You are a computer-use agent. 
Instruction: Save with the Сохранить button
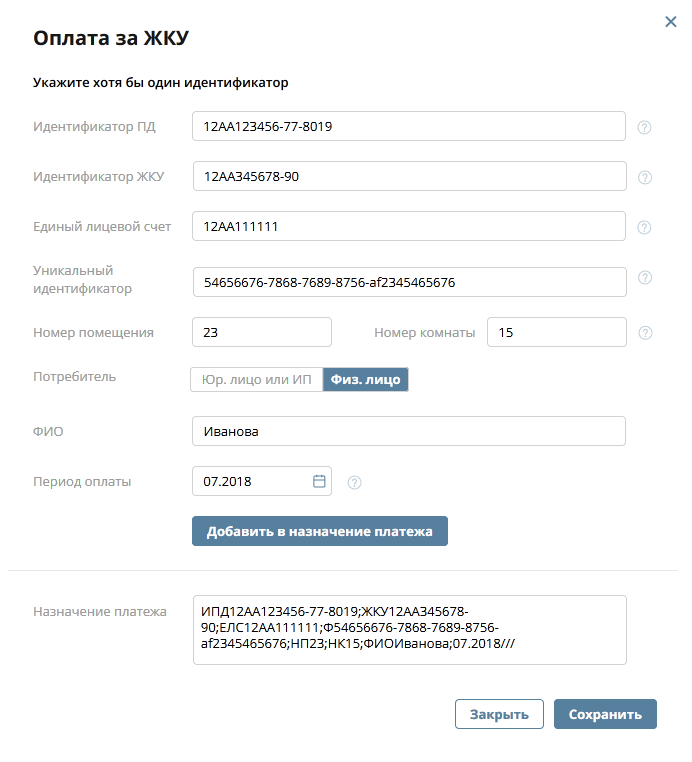click(605, 714)
